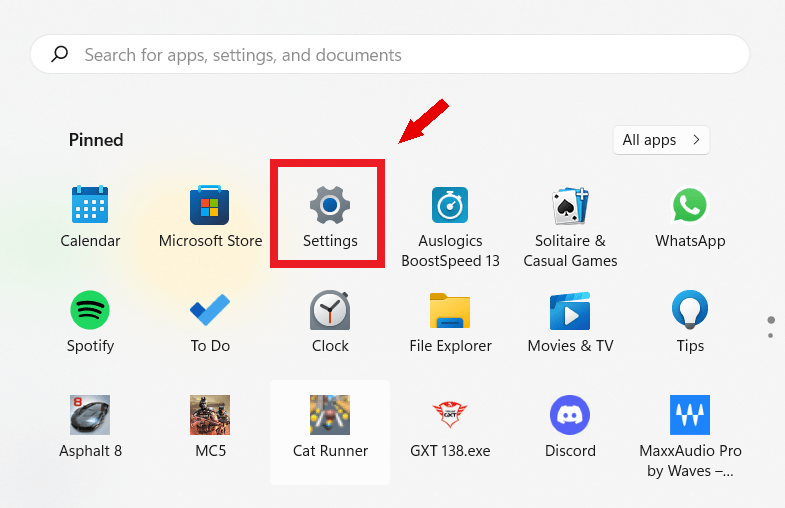Open the Settings gear app
Viewport: 785px width, 508px height.
pos(330,217)
